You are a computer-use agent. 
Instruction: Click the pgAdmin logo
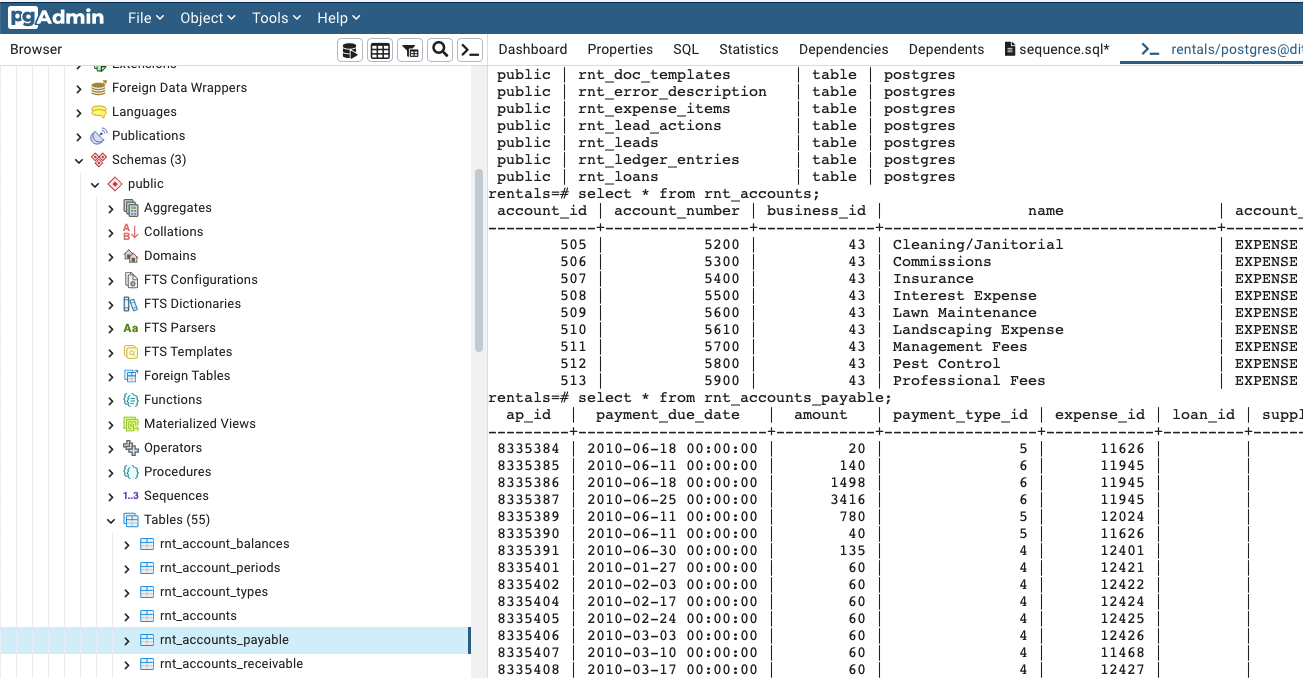click(56, 18)
